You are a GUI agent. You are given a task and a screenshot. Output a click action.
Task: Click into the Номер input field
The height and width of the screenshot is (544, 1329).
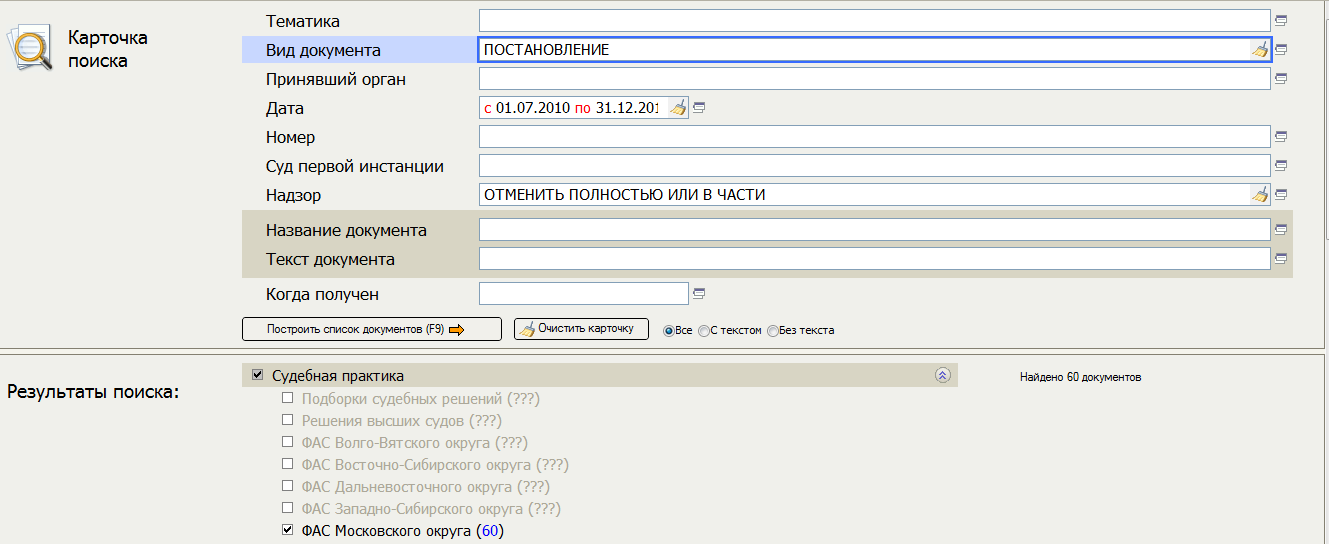(x=874, y=137)
